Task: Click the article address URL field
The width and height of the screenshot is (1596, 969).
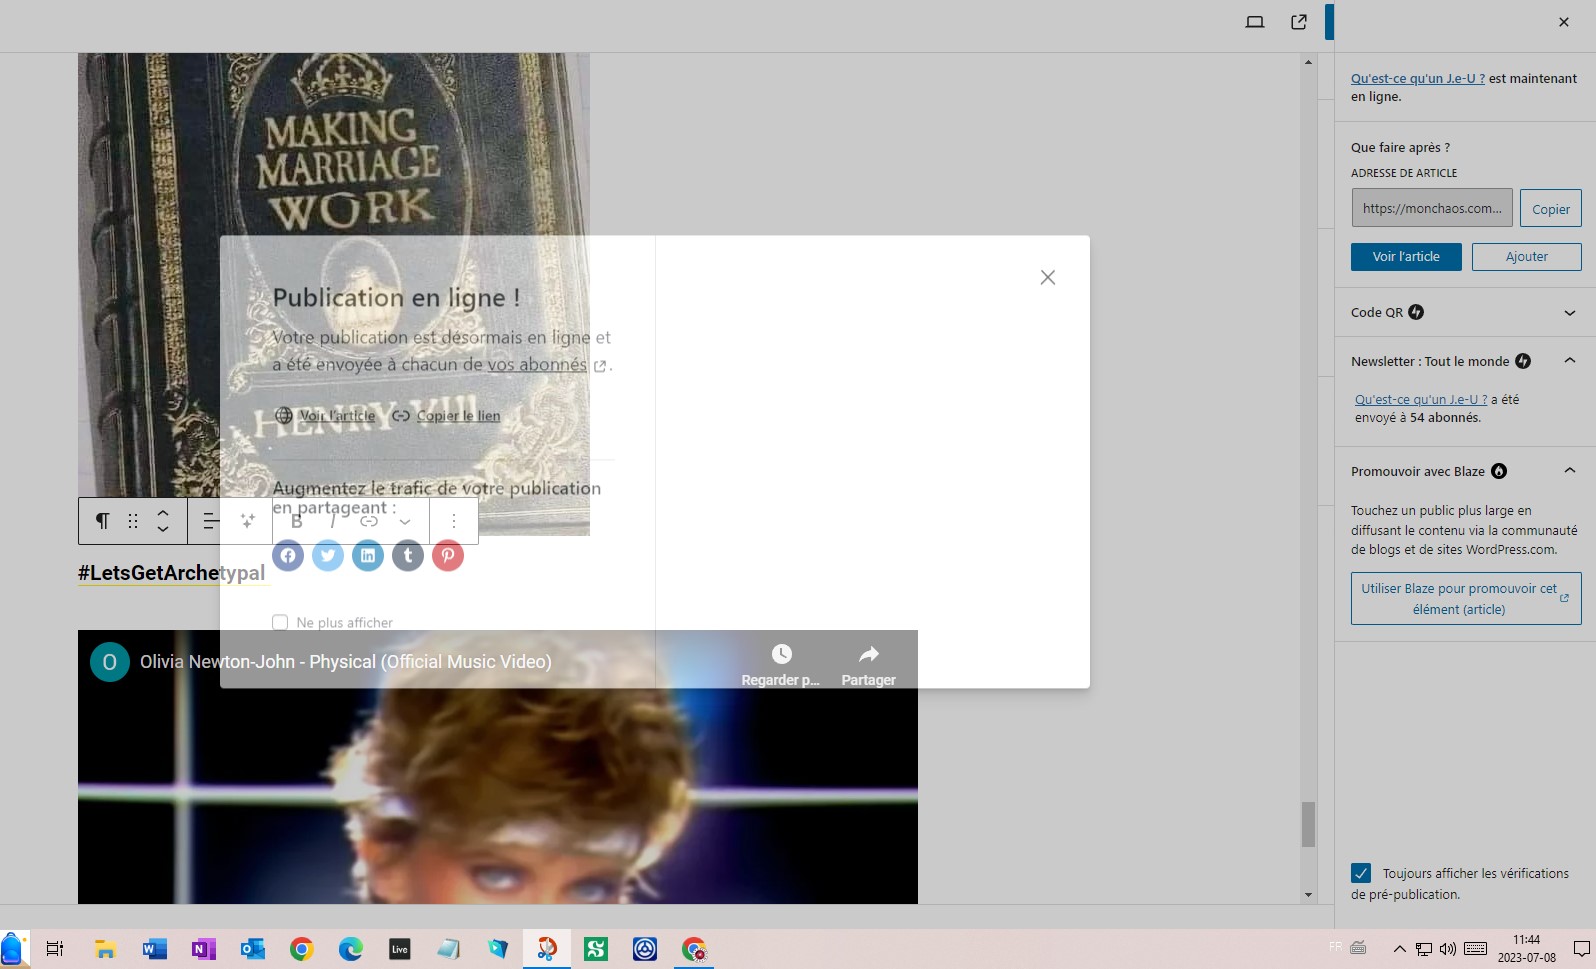Action: (1431, 209)
